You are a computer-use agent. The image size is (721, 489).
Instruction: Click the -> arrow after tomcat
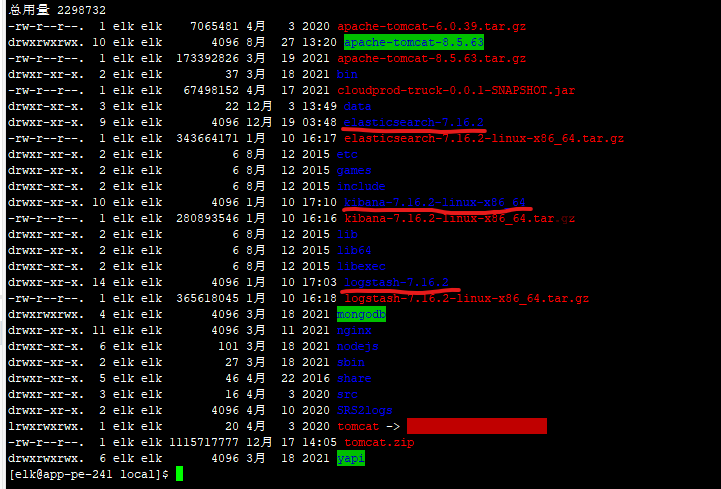(393, 426)
